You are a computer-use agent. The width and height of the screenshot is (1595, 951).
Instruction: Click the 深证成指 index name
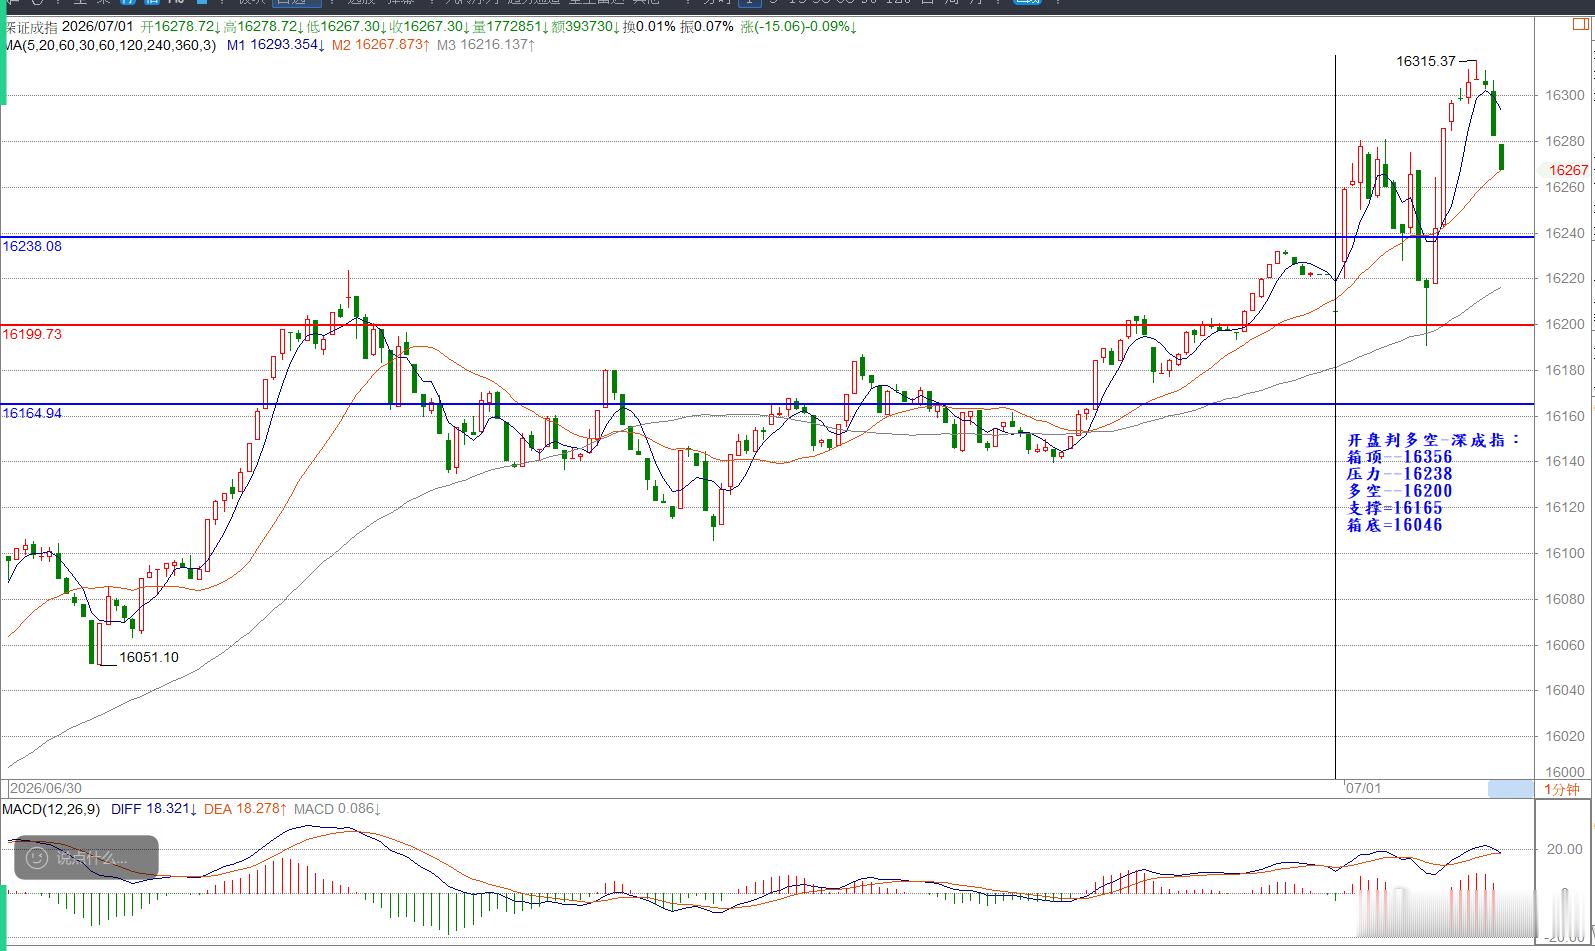pyautogui.click(x=31, y=27)
